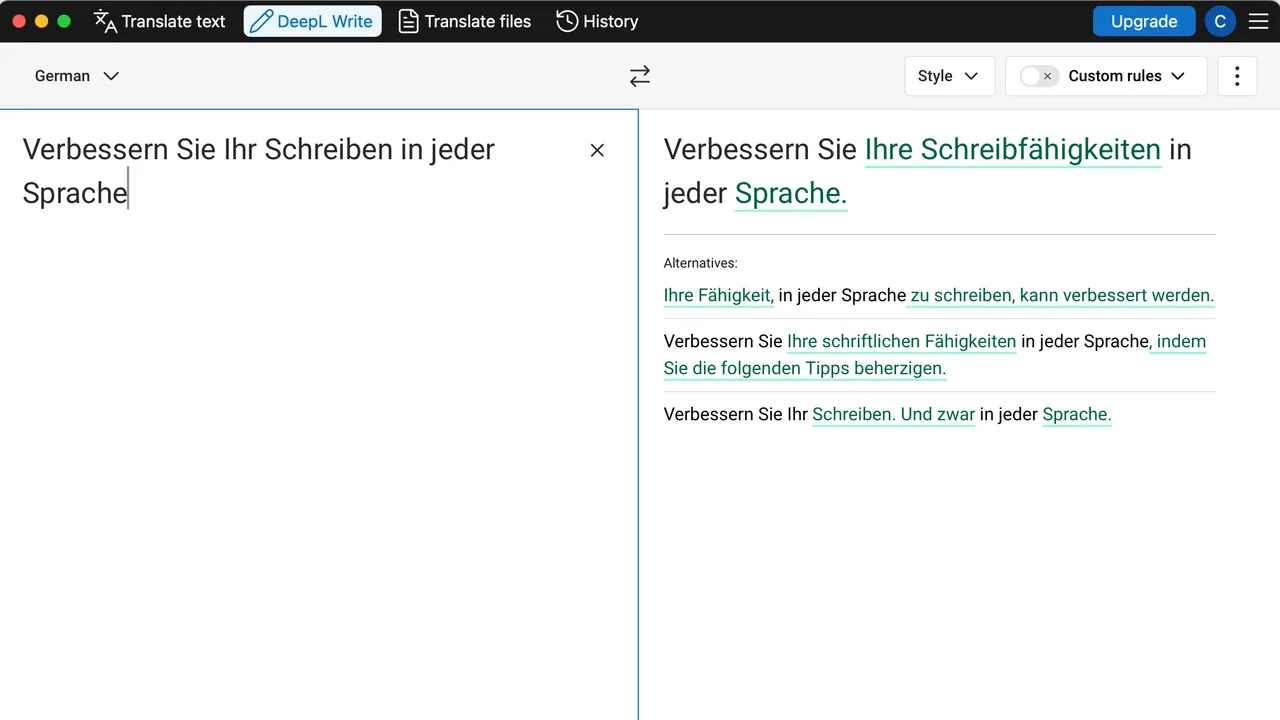Click 'Sie die folgenden Tipps beherzigen.' text

[x=804, y=368]
